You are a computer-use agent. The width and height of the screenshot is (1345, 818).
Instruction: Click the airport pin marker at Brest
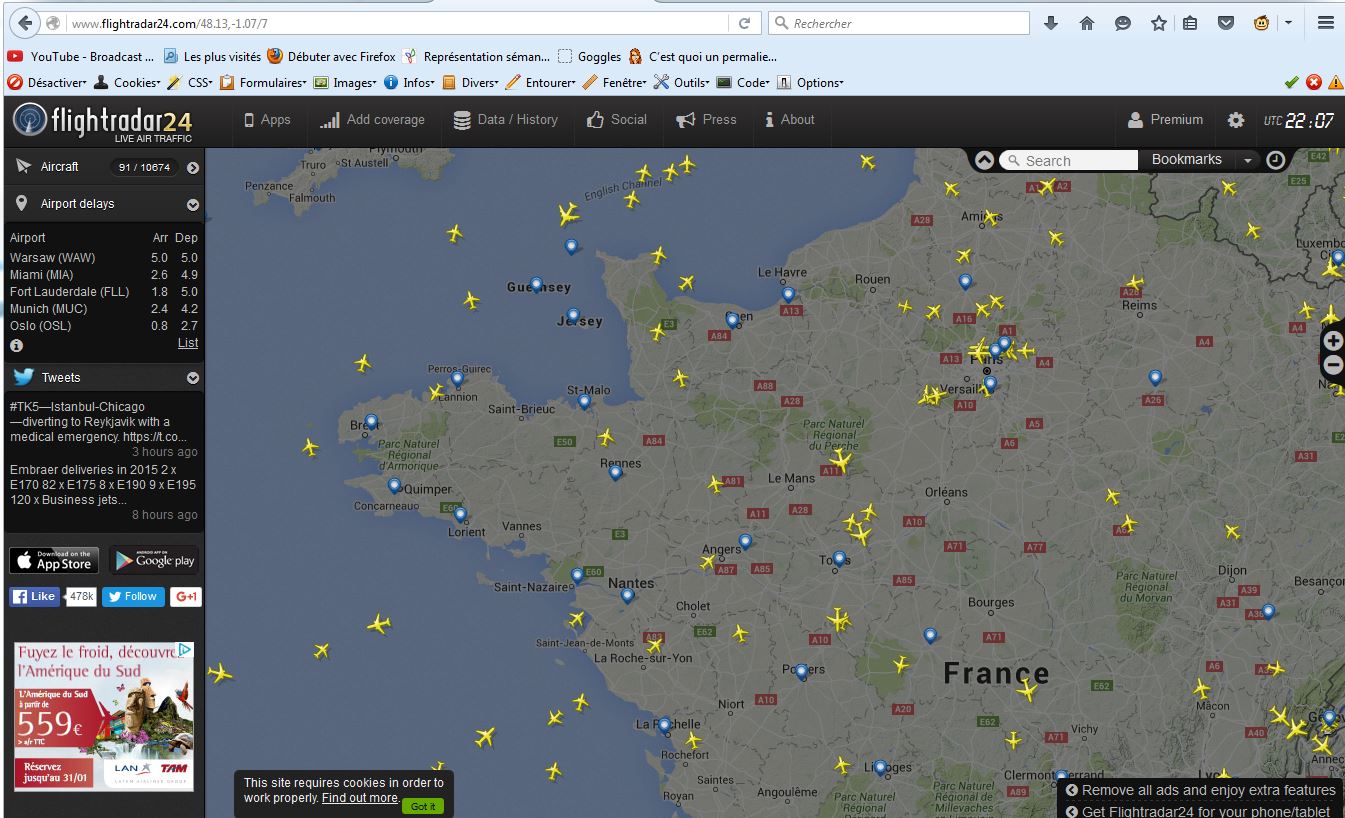(x=371, y=422)
